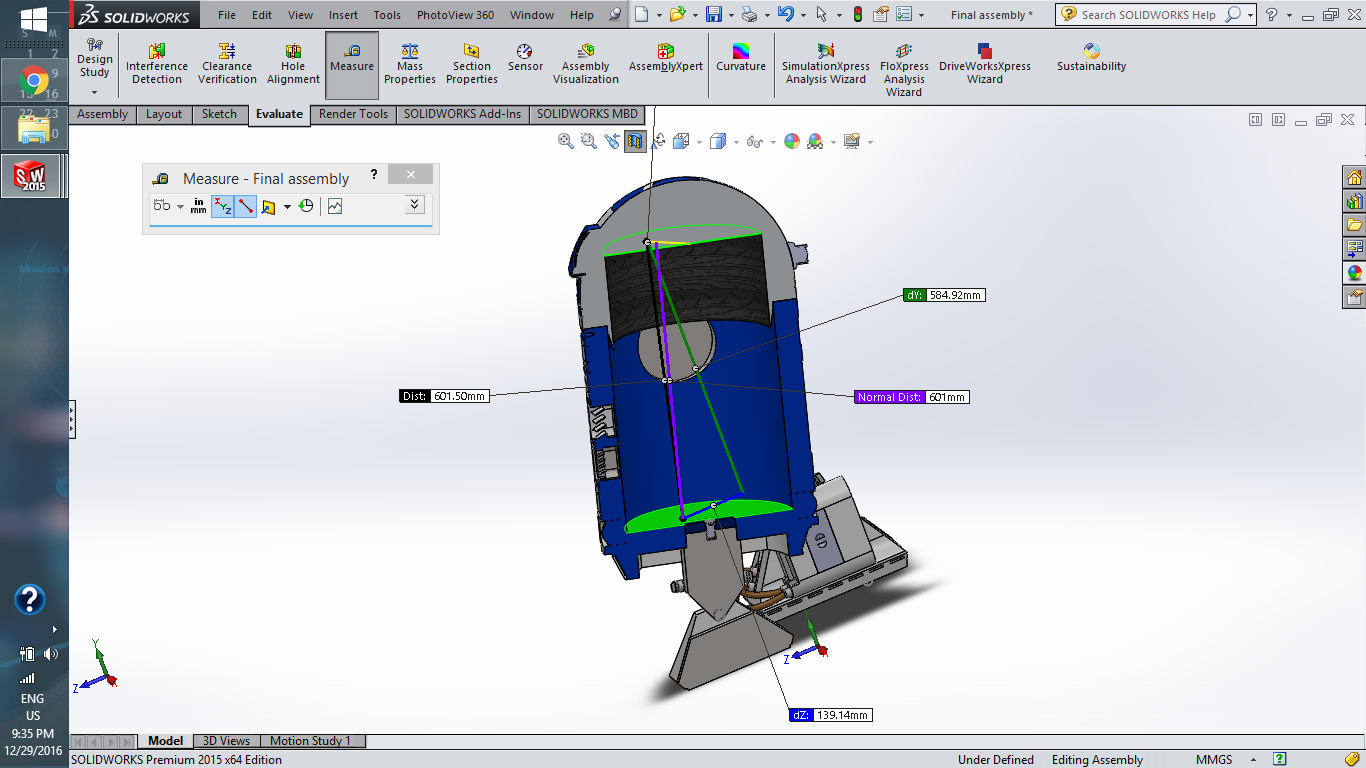Switch to the 3D Views tab
Image resolution: width=1366 pixels, height=768 pixels.
click(226, 741)
